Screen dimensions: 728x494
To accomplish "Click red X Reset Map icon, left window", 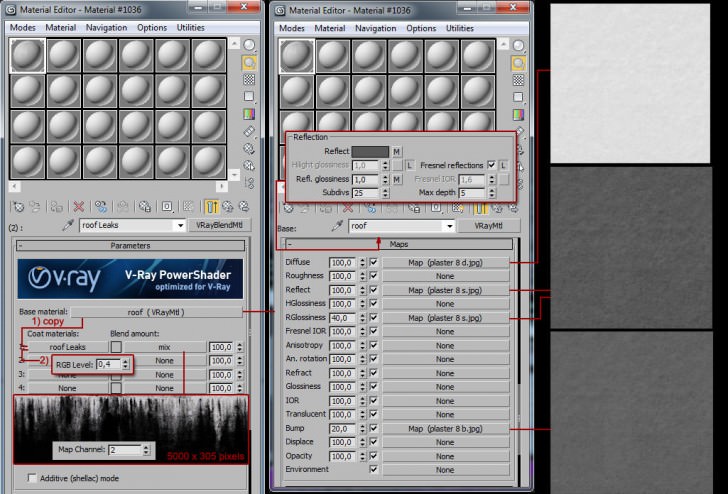I will [x=79, y=207].
